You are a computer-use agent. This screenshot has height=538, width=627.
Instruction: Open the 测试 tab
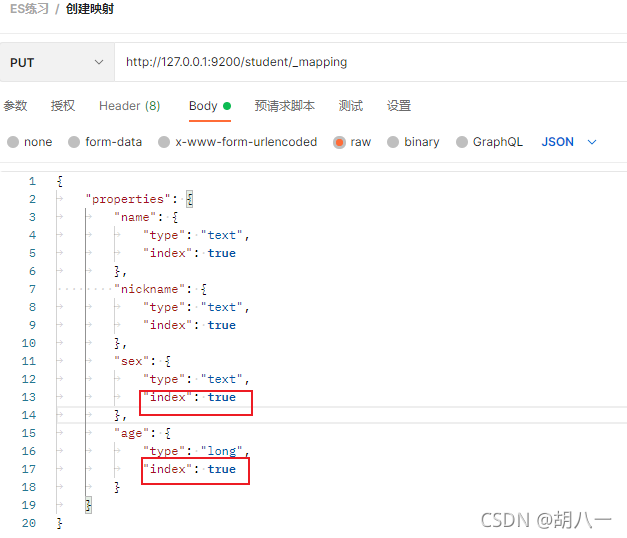tap(351, 106)
